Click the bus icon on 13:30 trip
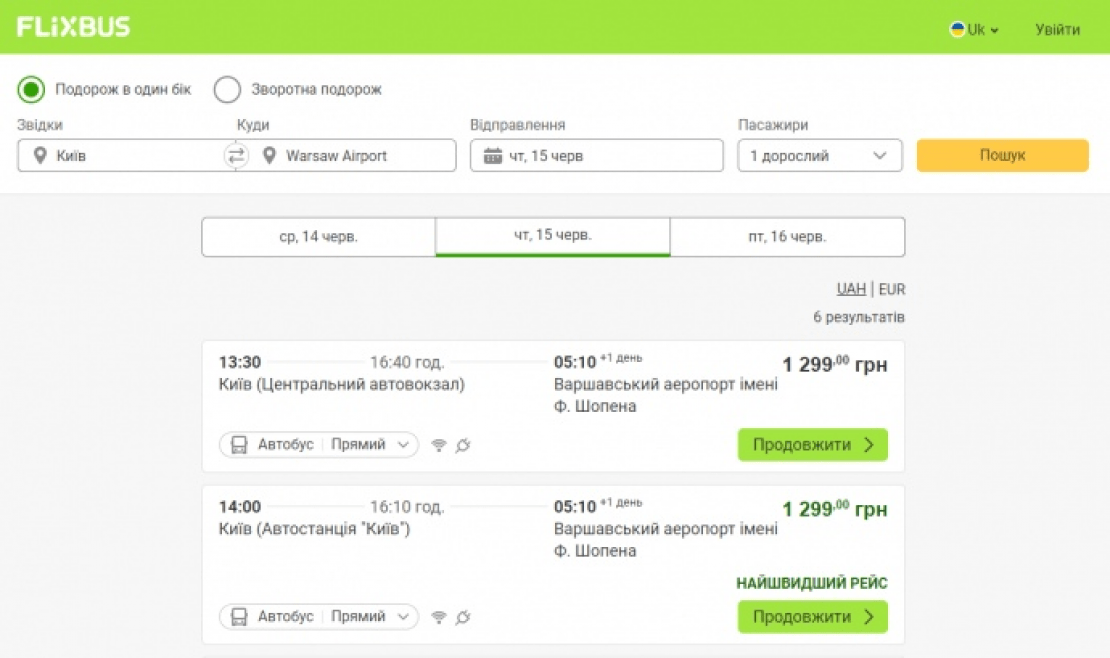The image size is (1110, 658). coord(239,445)
